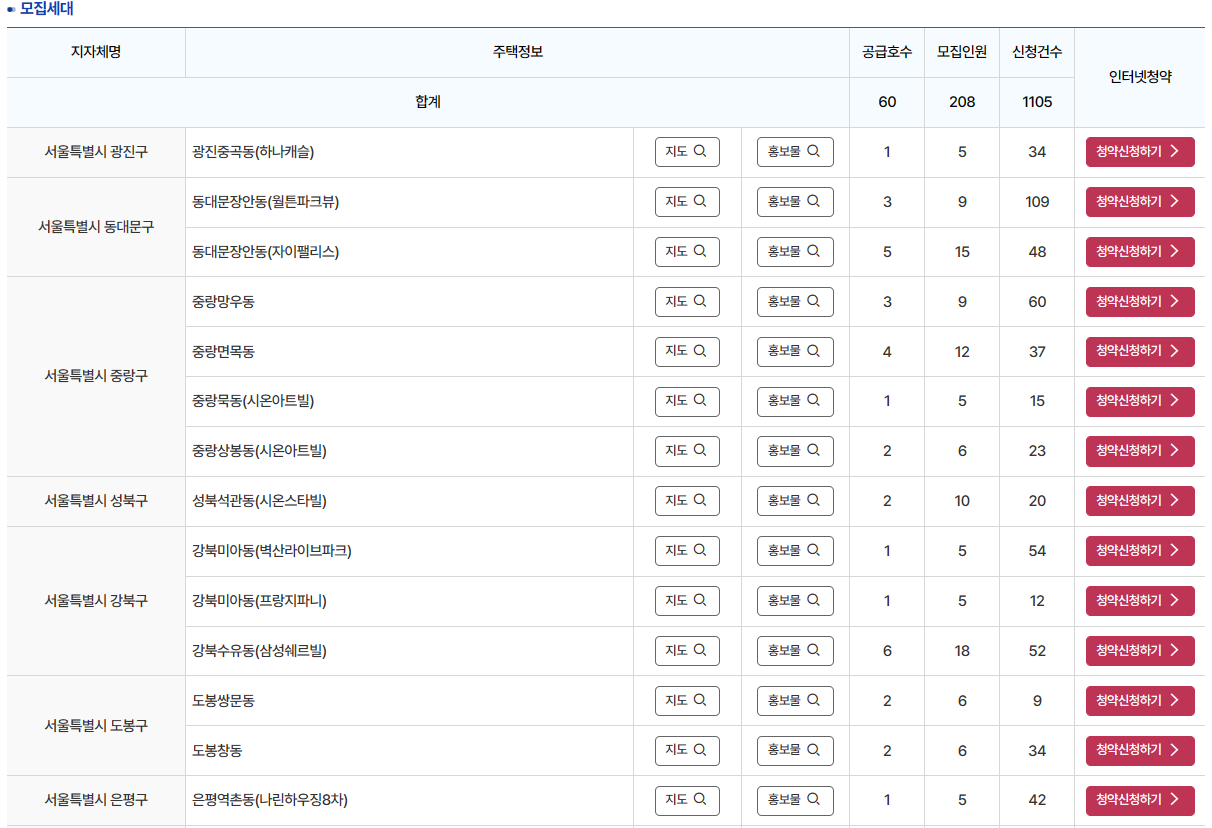Apply via 청약신청하기 for 중랑면목동
The width and height of the screenshot is (1212, 828).
(1140, 352)
